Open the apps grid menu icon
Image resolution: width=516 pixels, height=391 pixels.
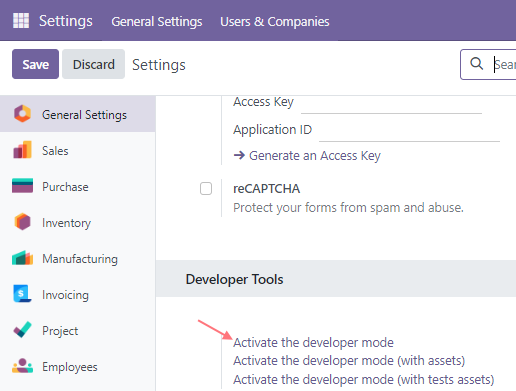(x=21, y=21)
